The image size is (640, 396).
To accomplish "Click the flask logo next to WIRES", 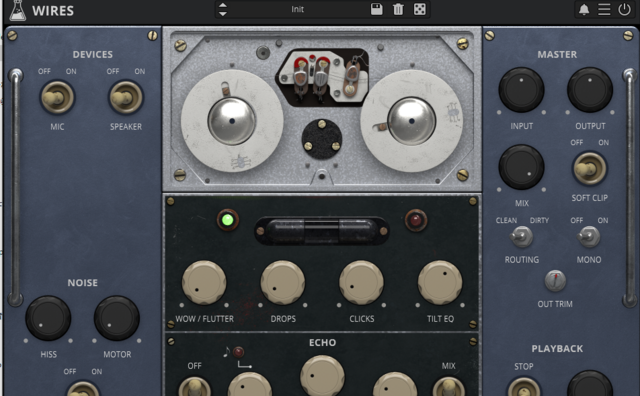I will [x=18, y=10].
